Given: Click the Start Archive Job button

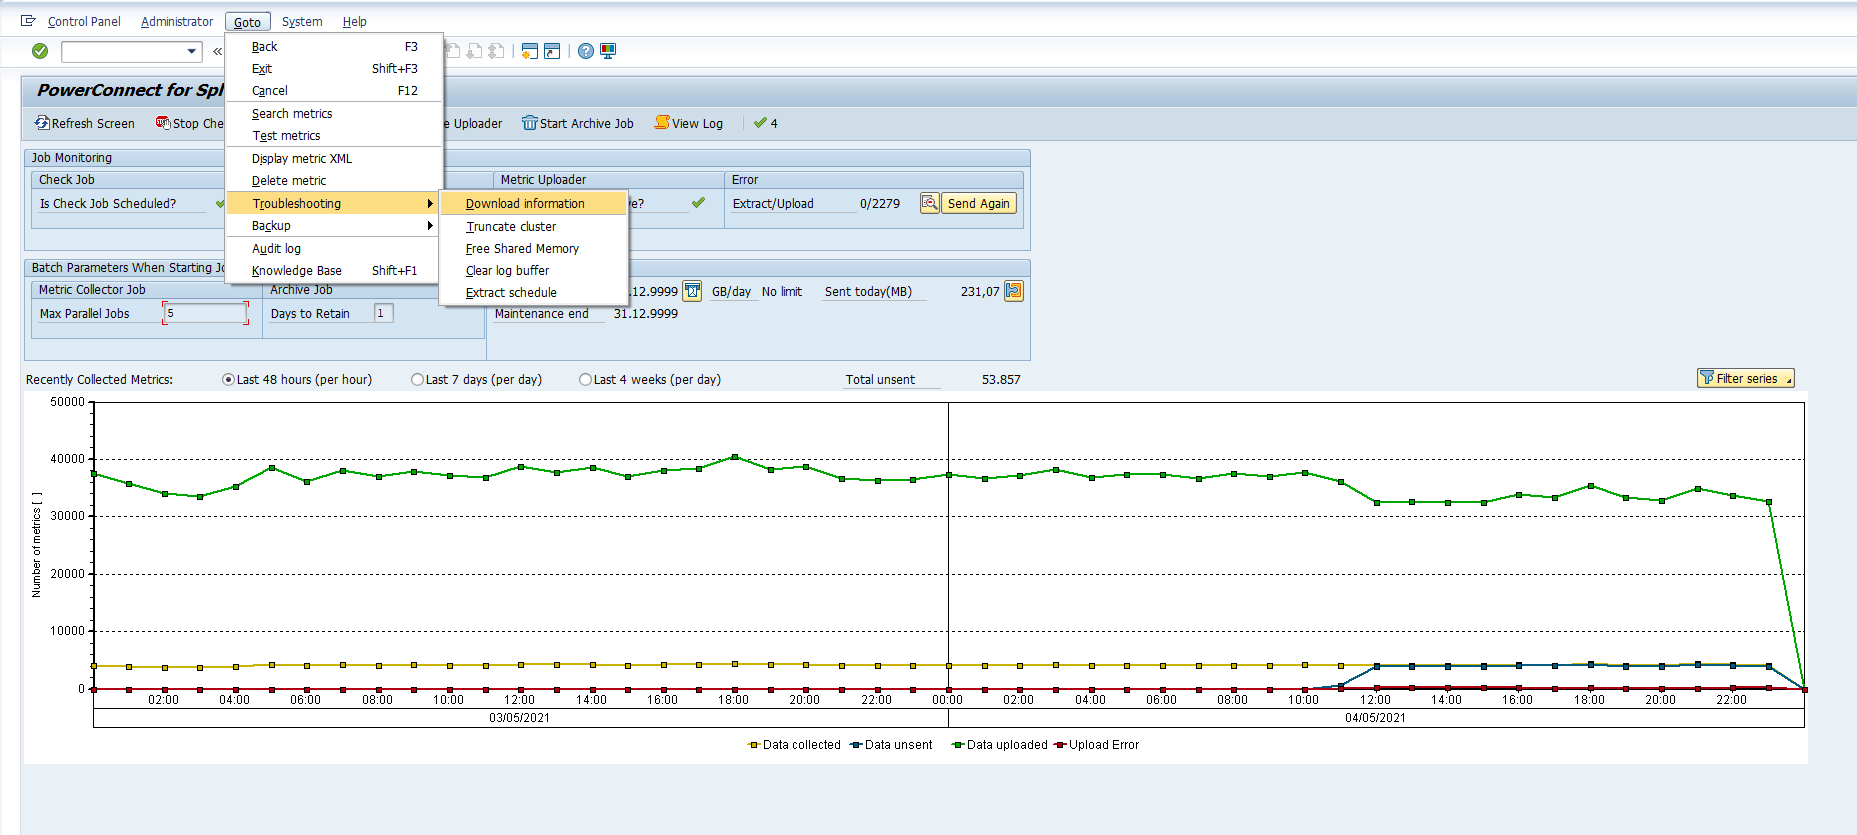Looking at the screenshot, I should pos(577,124).
